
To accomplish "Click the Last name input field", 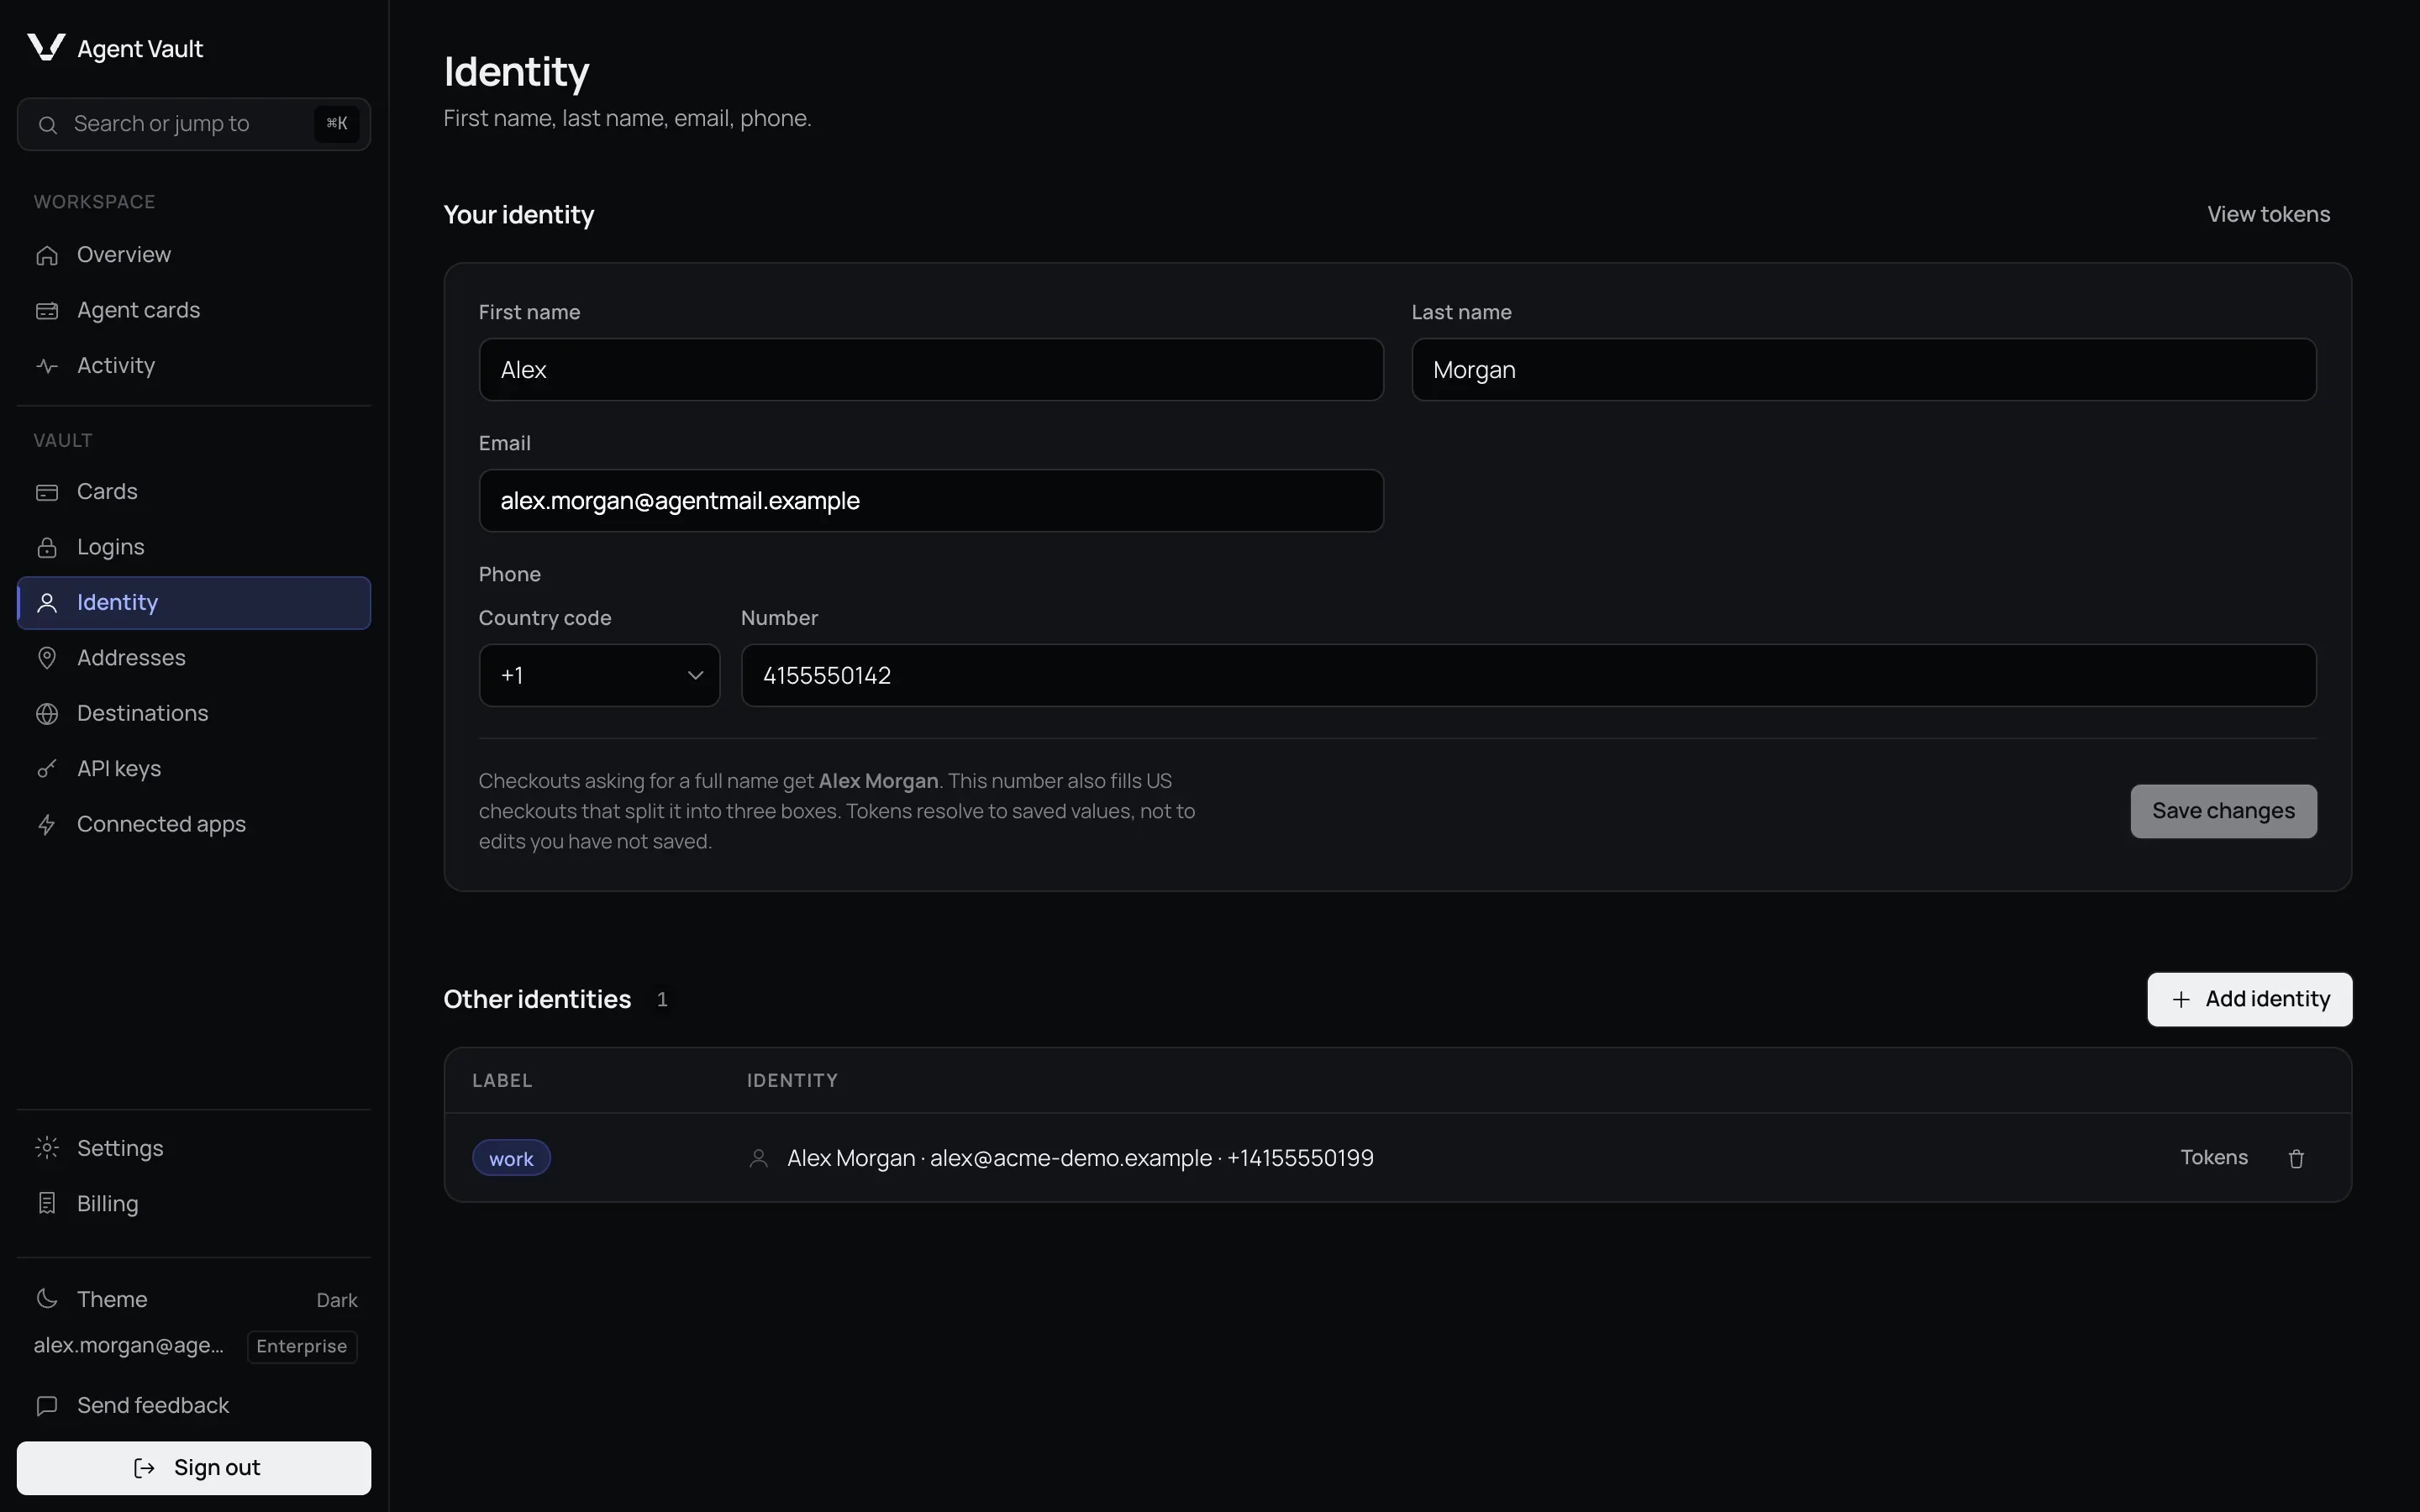I will tap(1863, 370).
